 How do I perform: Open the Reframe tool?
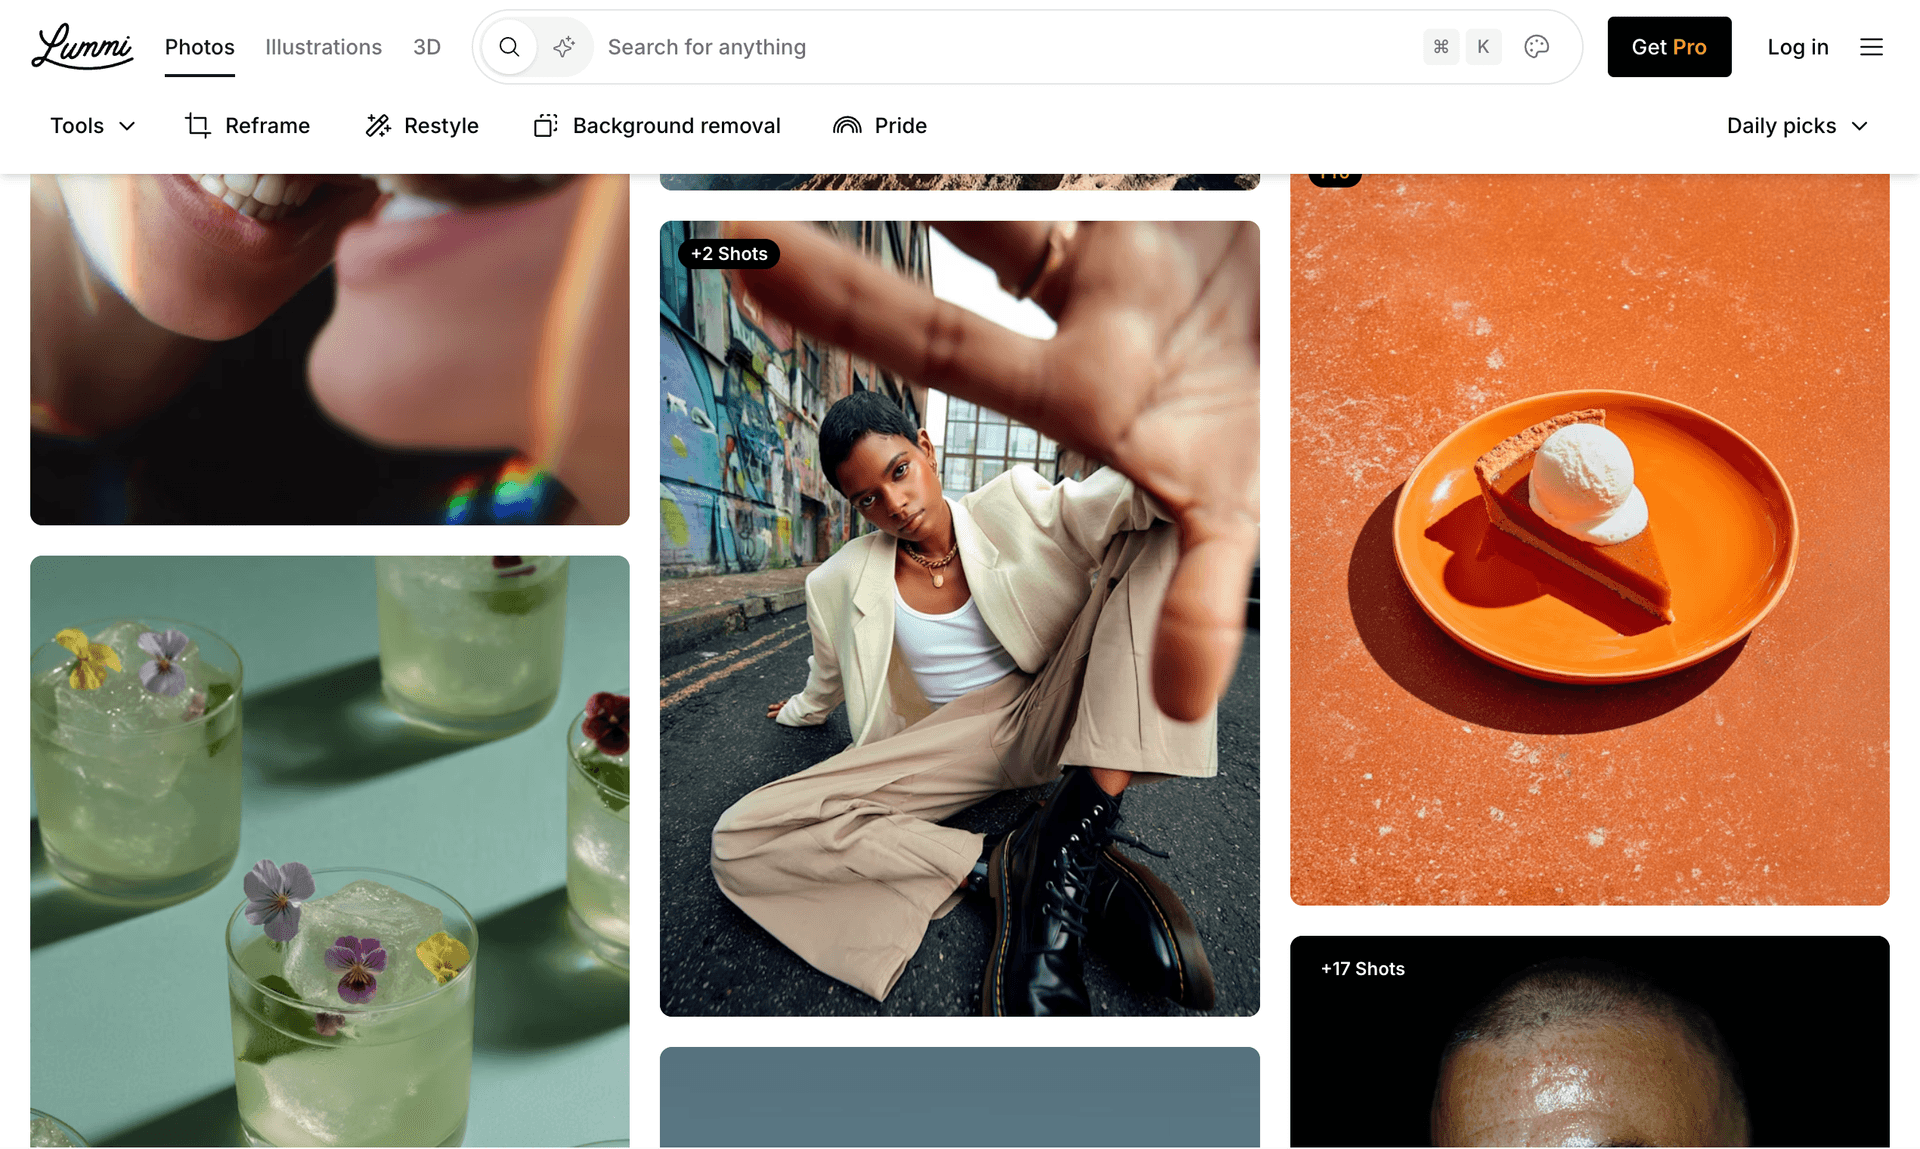coord(247,126)
